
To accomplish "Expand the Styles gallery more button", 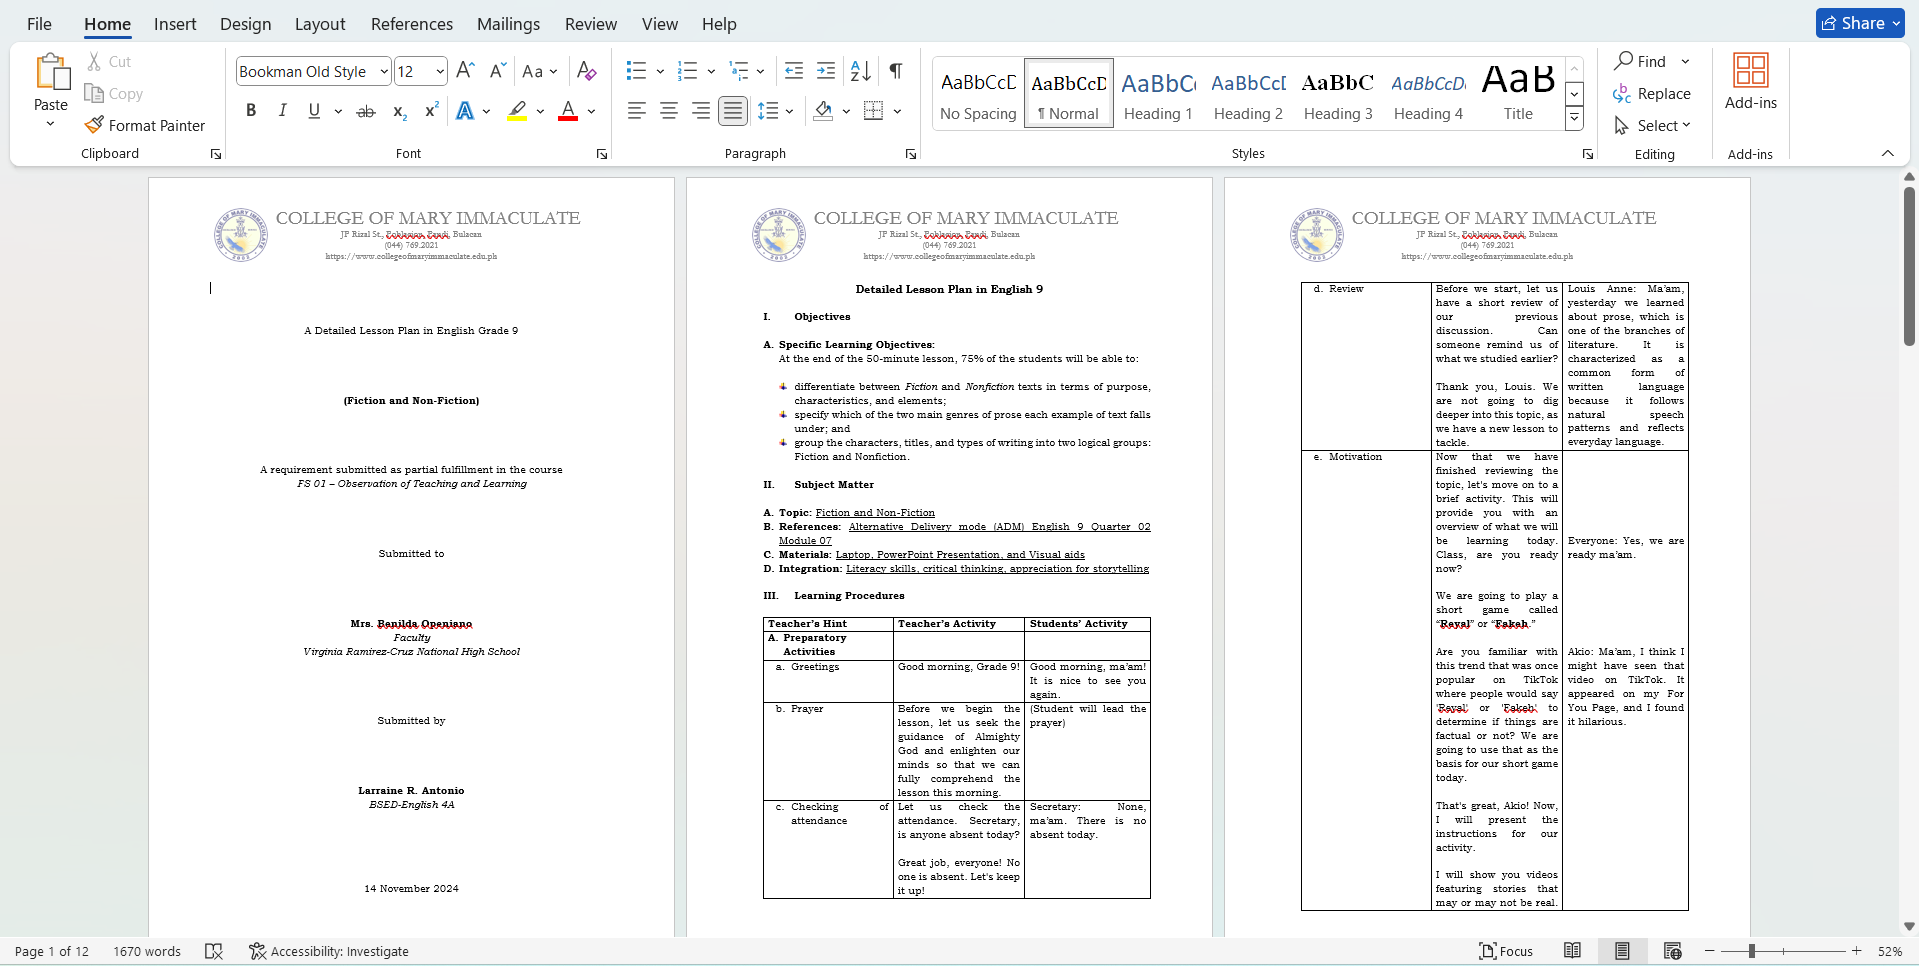I will 1574,118.
